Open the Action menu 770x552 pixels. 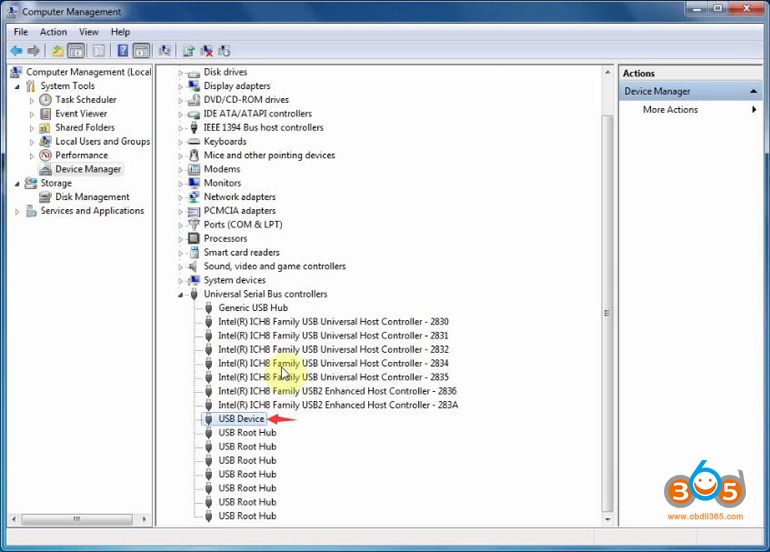pyautogui.click(x=53, y=32)
